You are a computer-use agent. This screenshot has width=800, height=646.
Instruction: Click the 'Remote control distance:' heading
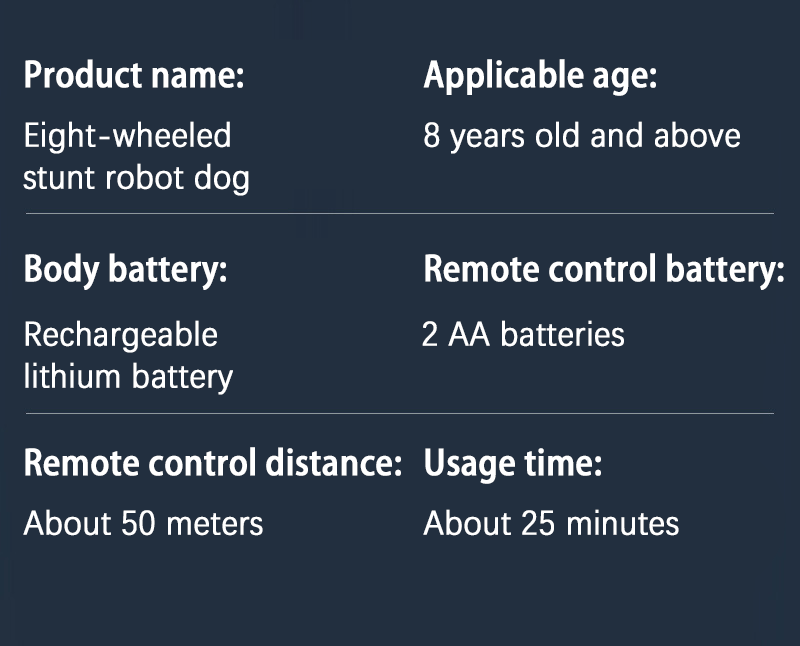coord(213,463)
